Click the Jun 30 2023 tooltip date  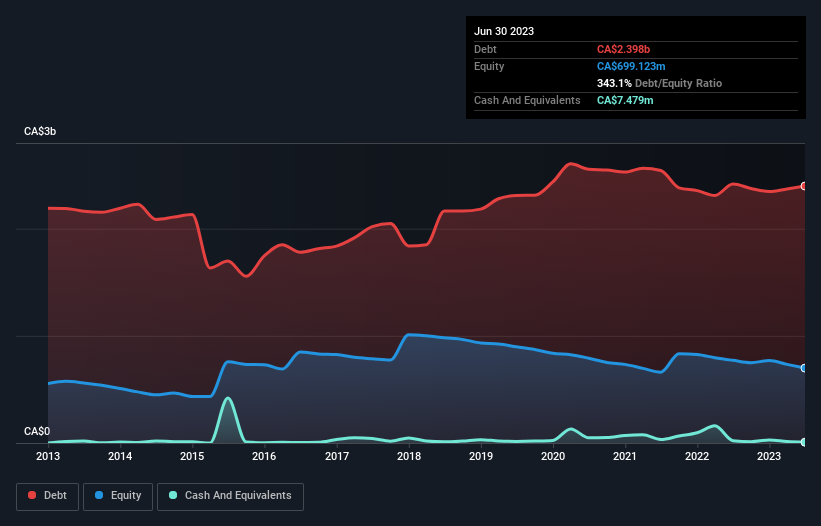(504, 31)
